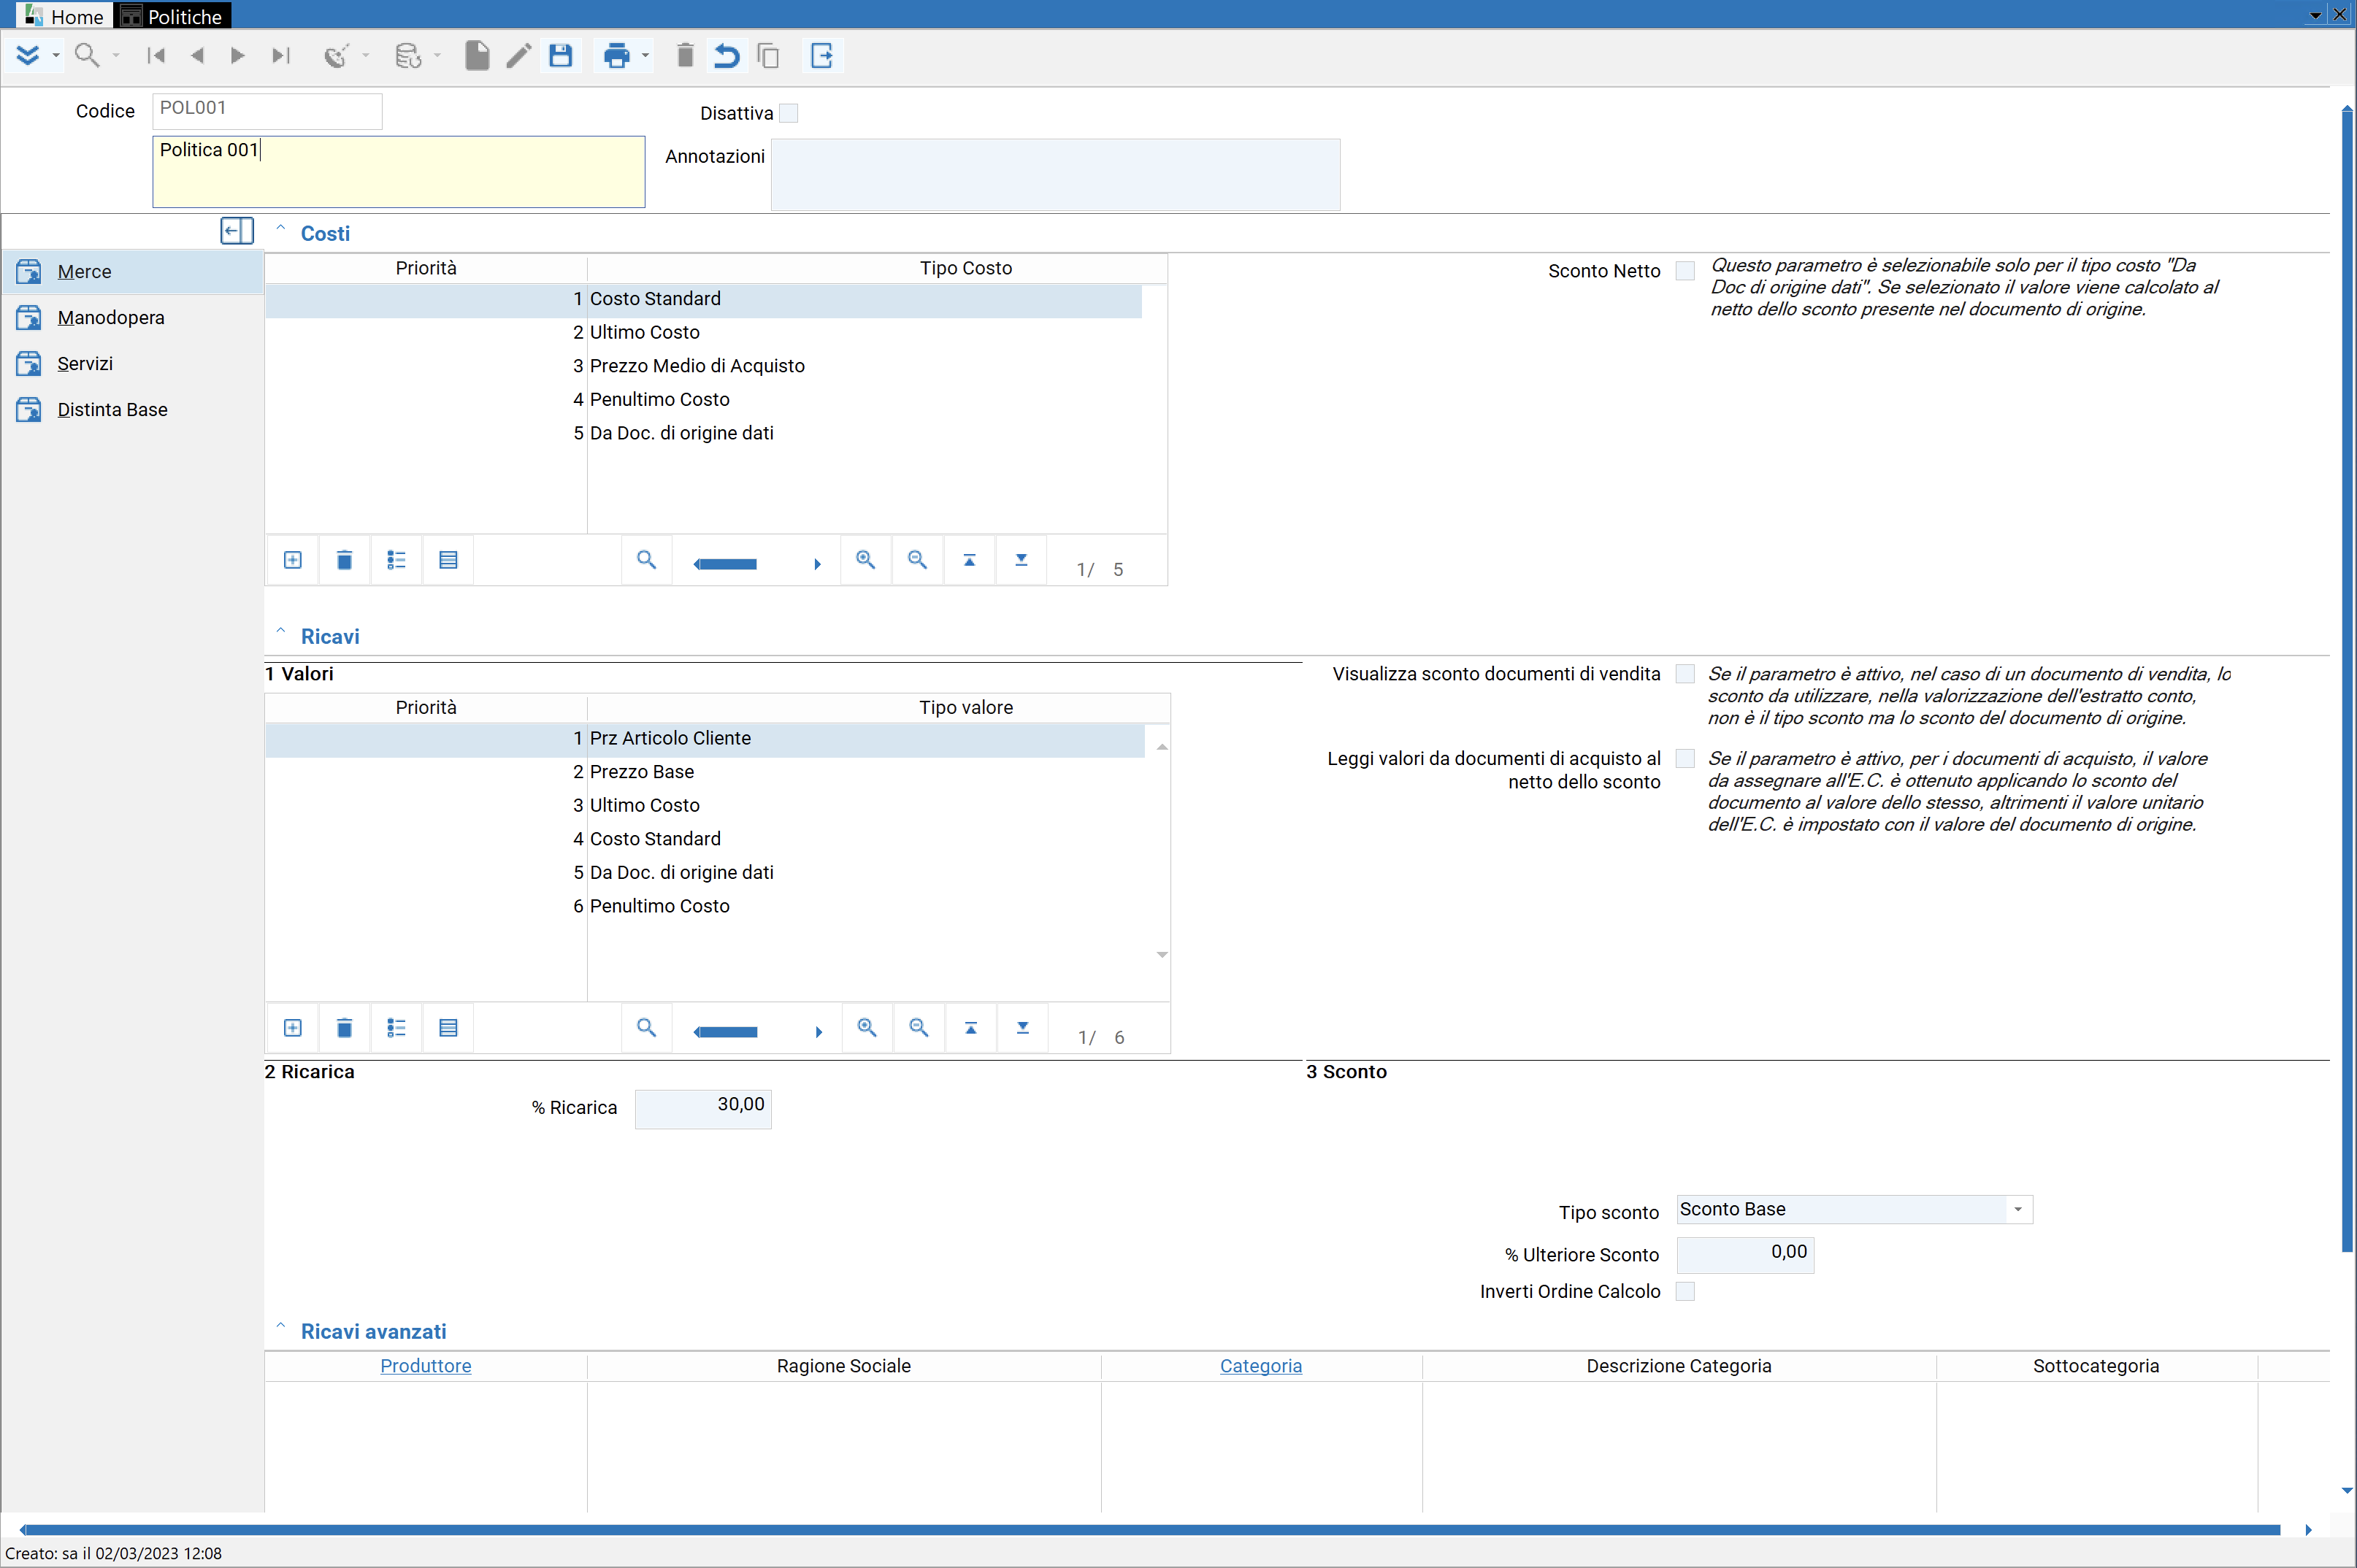This screenshot has width=2357, height=1568.
Task: Click the Categoria column link
Action: click(1261, 1366)
